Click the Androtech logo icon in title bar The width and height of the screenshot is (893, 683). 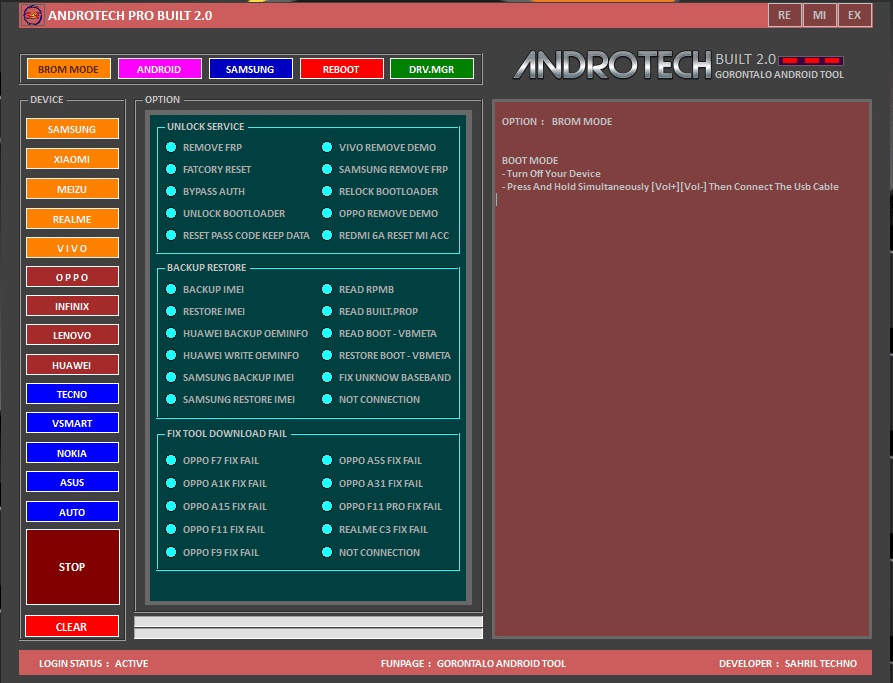click(32, 15)
